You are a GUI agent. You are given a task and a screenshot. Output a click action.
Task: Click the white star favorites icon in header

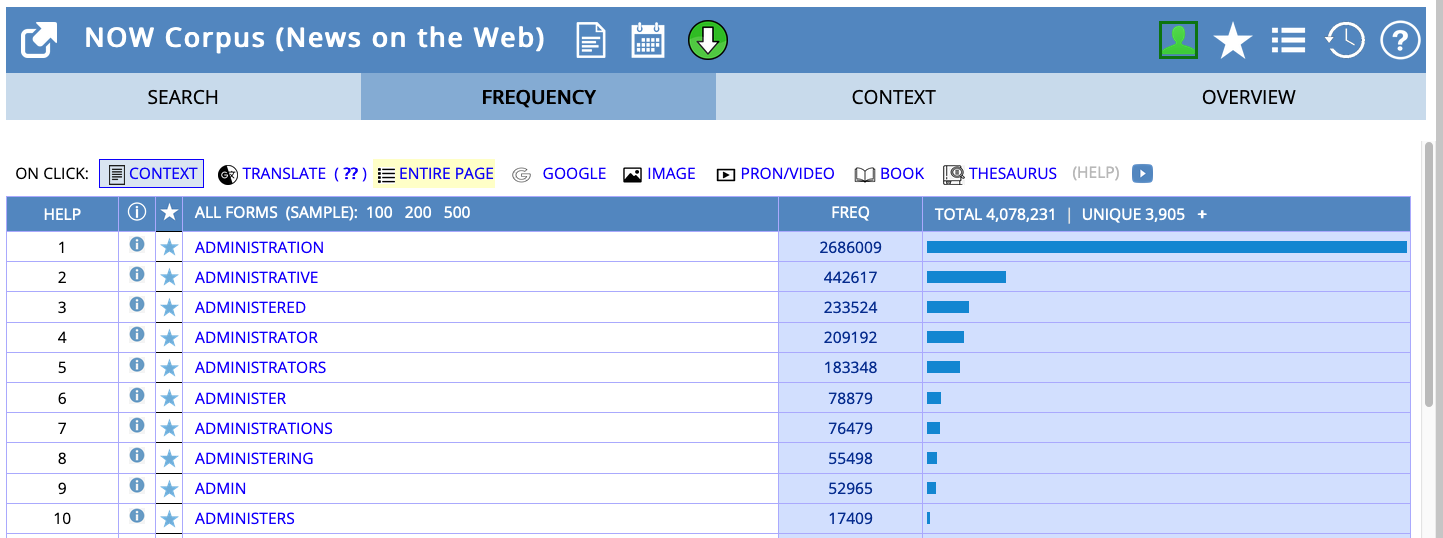coord(1232,41)
